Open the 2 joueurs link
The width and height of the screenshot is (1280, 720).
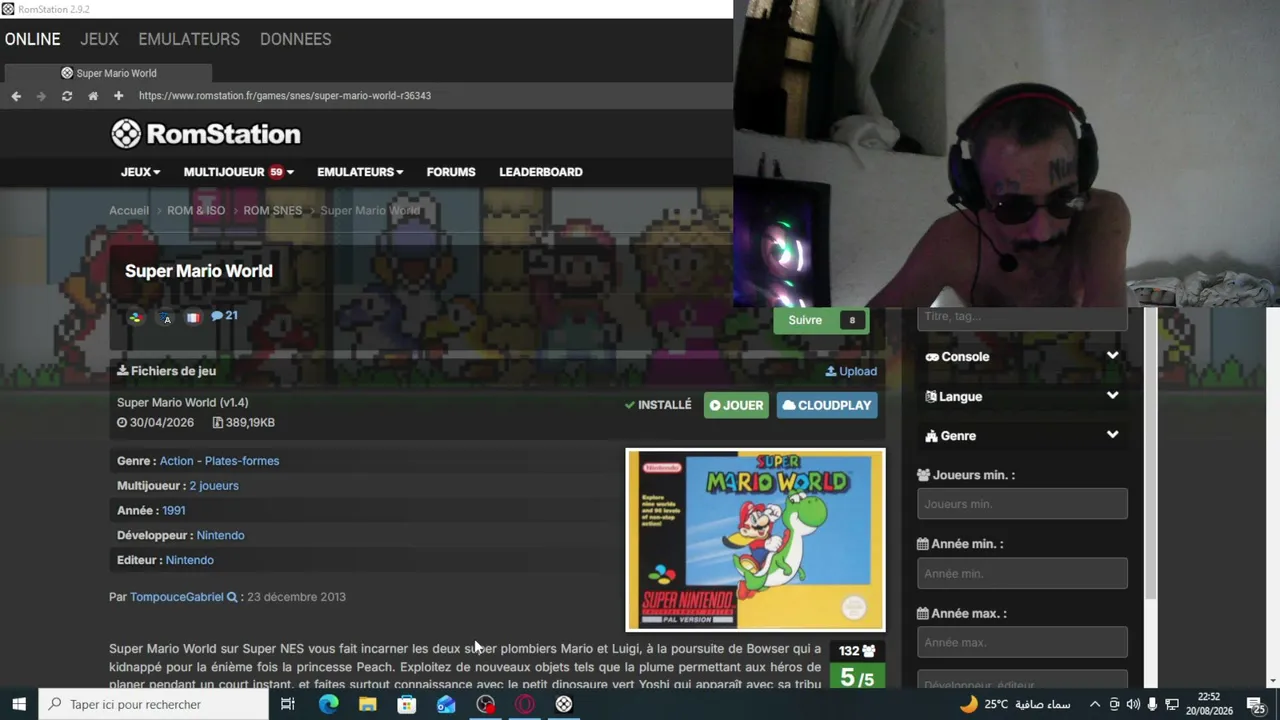pyautogui.click(x=214, y=486)
